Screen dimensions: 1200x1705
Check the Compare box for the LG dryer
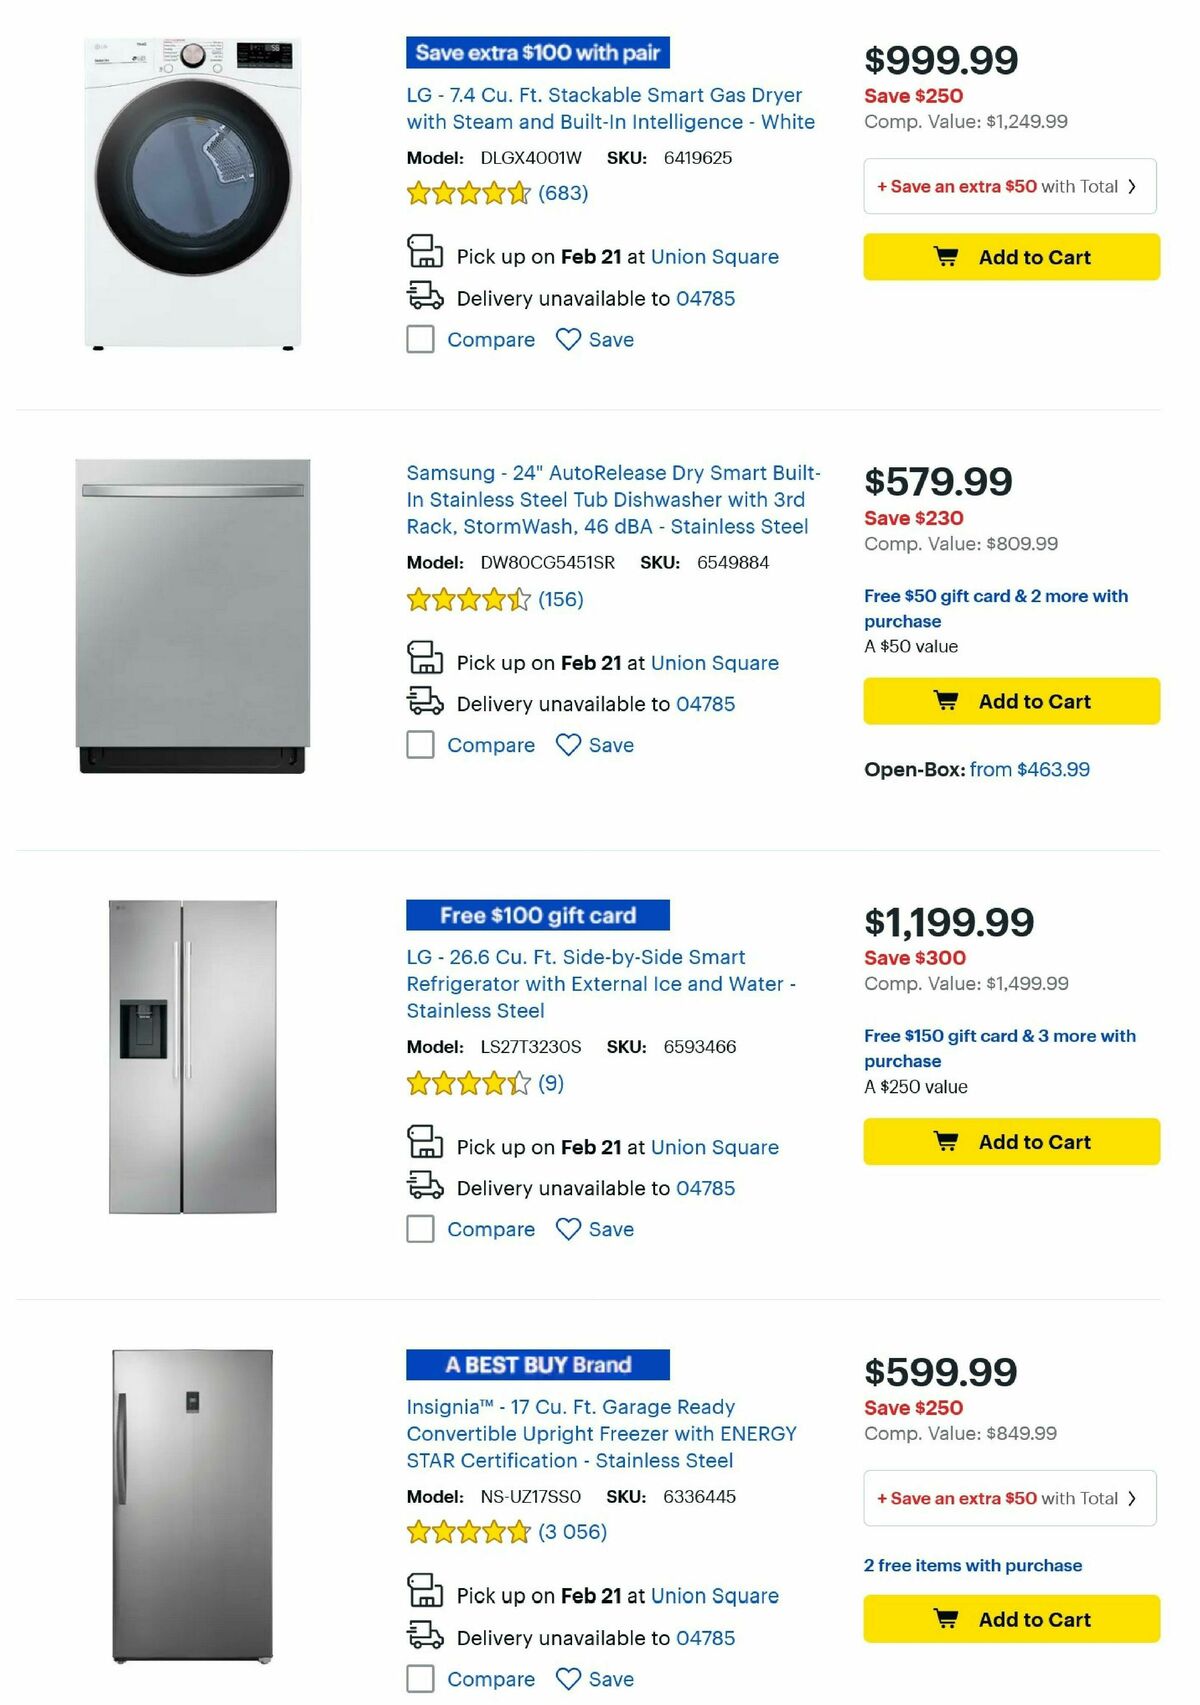click(420, 340)
